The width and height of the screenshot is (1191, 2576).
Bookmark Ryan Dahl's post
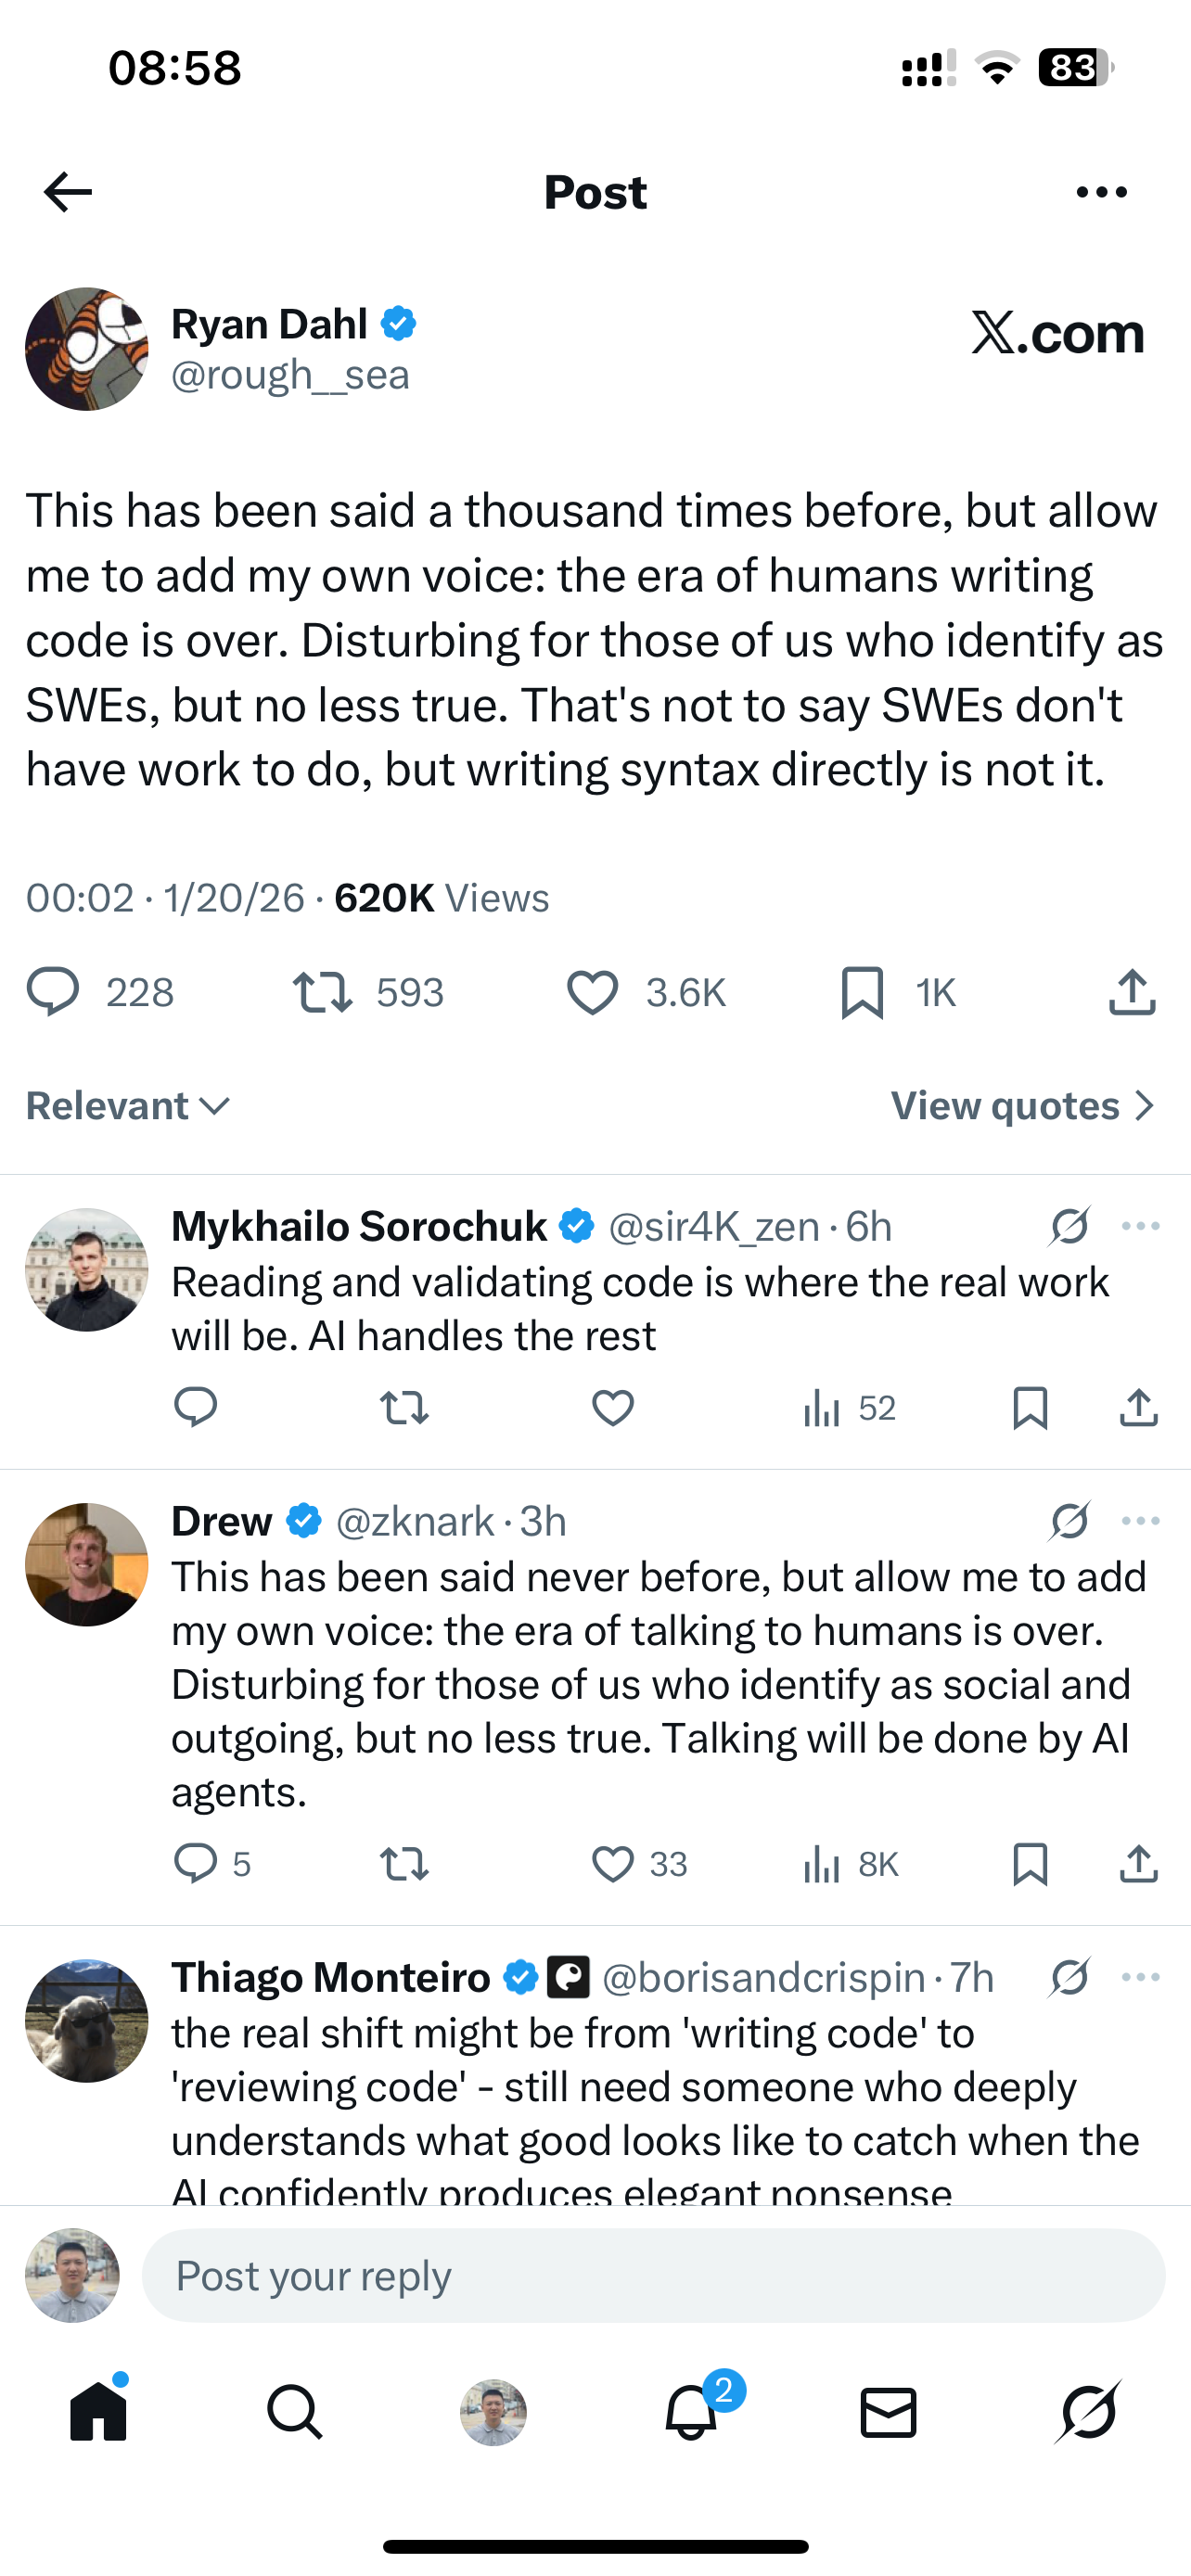click(x=862, y=992)
